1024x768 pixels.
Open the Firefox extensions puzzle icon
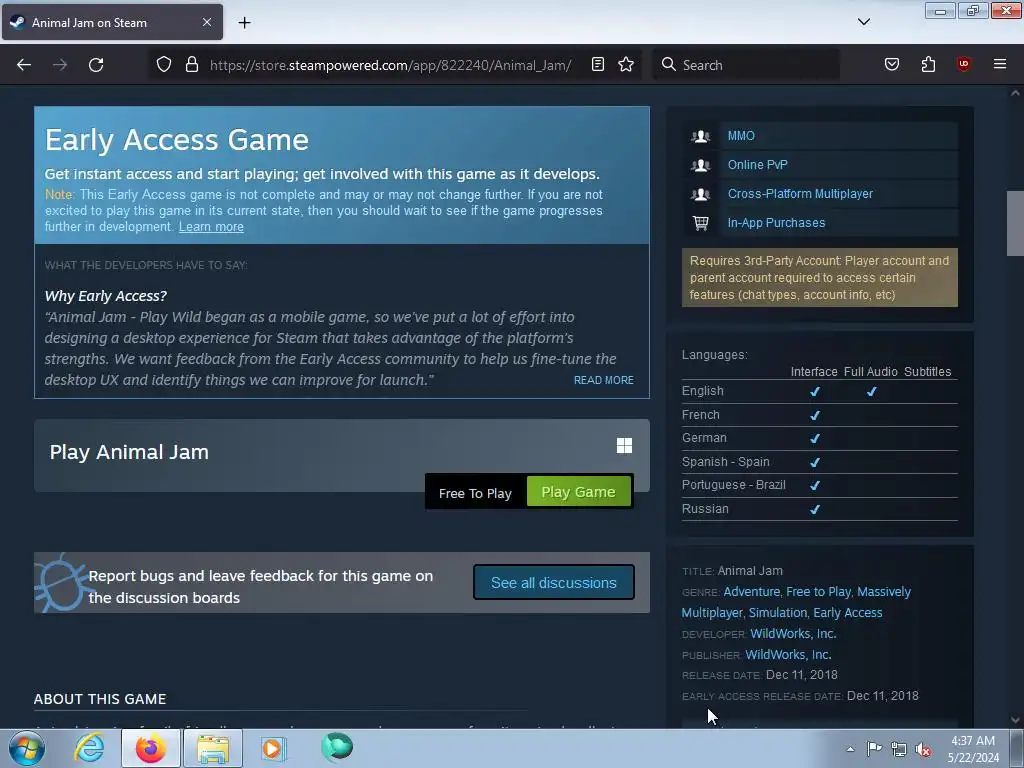tap(928, 64)
